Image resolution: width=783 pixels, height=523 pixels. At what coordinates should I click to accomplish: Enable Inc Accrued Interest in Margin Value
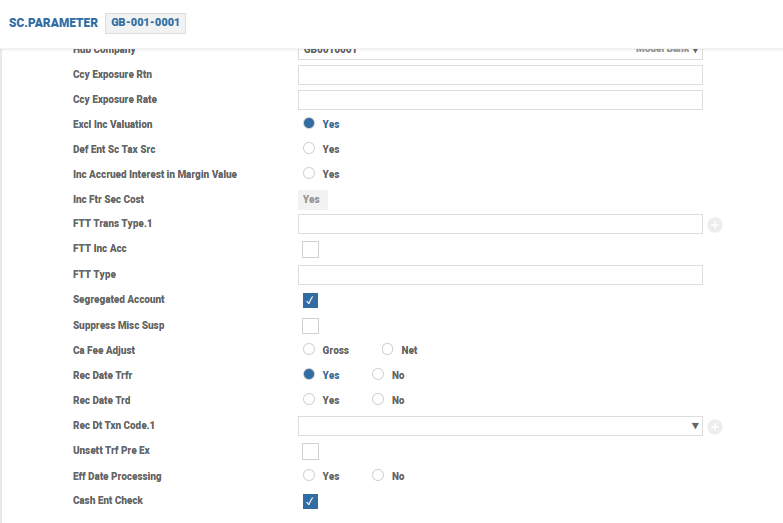pyautogui.click(x=309, y=174)
